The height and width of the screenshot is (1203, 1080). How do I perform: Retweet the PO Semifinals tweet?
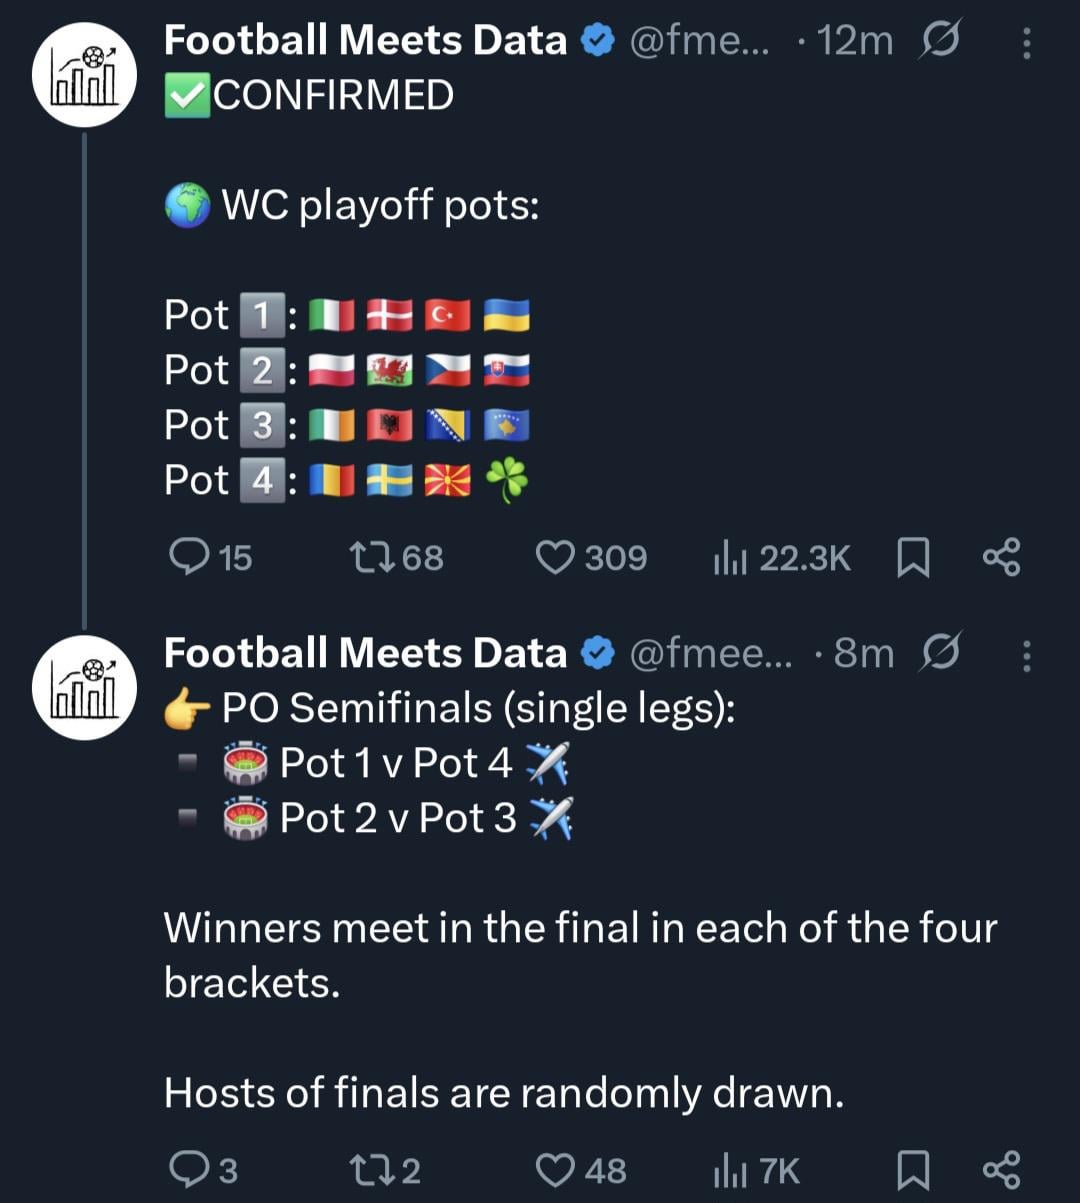[362, 1169]
